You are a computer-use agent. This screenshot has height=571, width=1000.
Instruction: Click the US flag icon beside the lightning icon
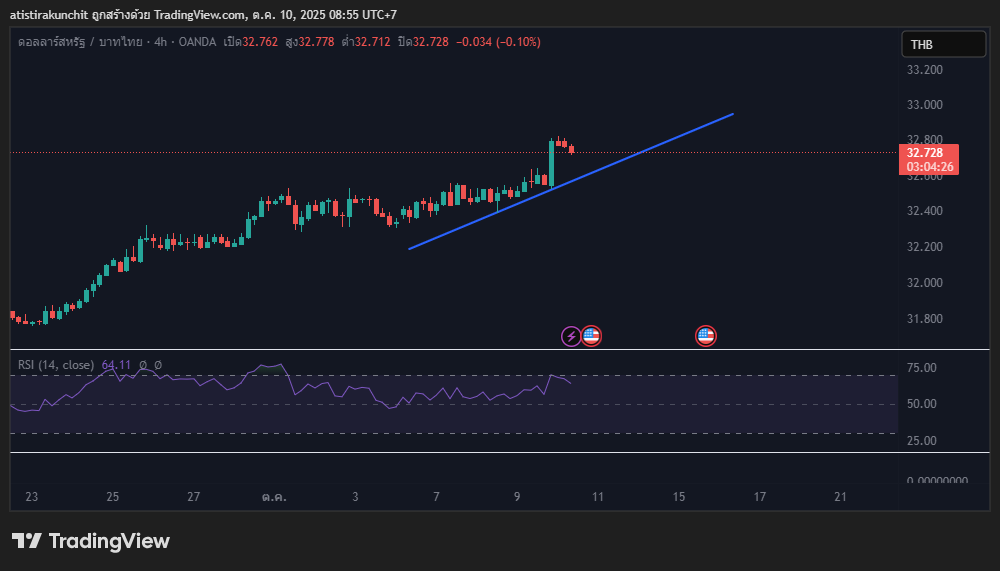click(x=591, y=336)
